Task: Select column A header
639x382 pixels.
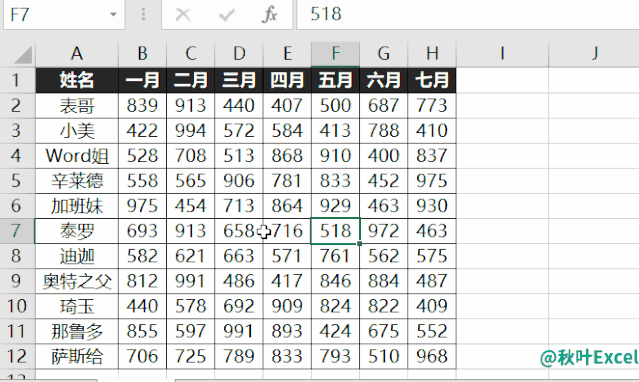Action: point(77,54)
